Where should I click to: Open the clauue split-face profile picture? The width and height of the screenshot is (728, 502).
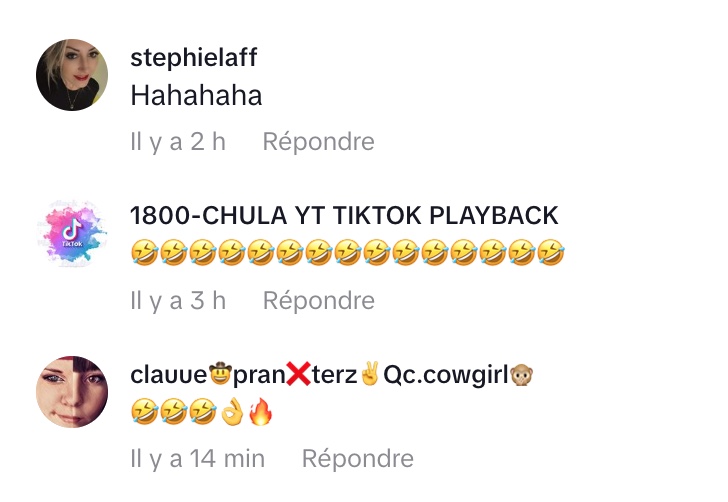pyautogui.click(x=72, y=392)
